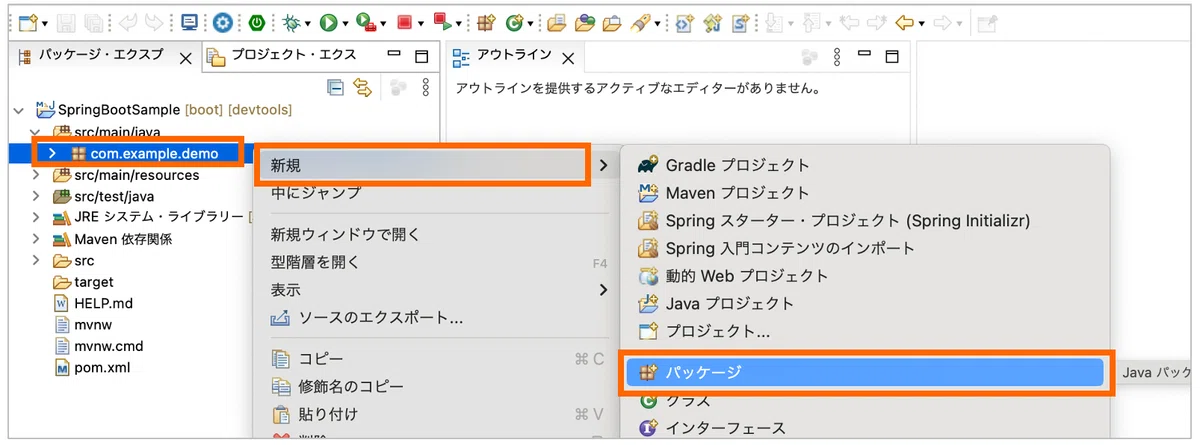Viewport: 1200px width, 445px height.
Task: Maximize the Outline view panel
Action: pyautogui.click(x=892, y=56)
